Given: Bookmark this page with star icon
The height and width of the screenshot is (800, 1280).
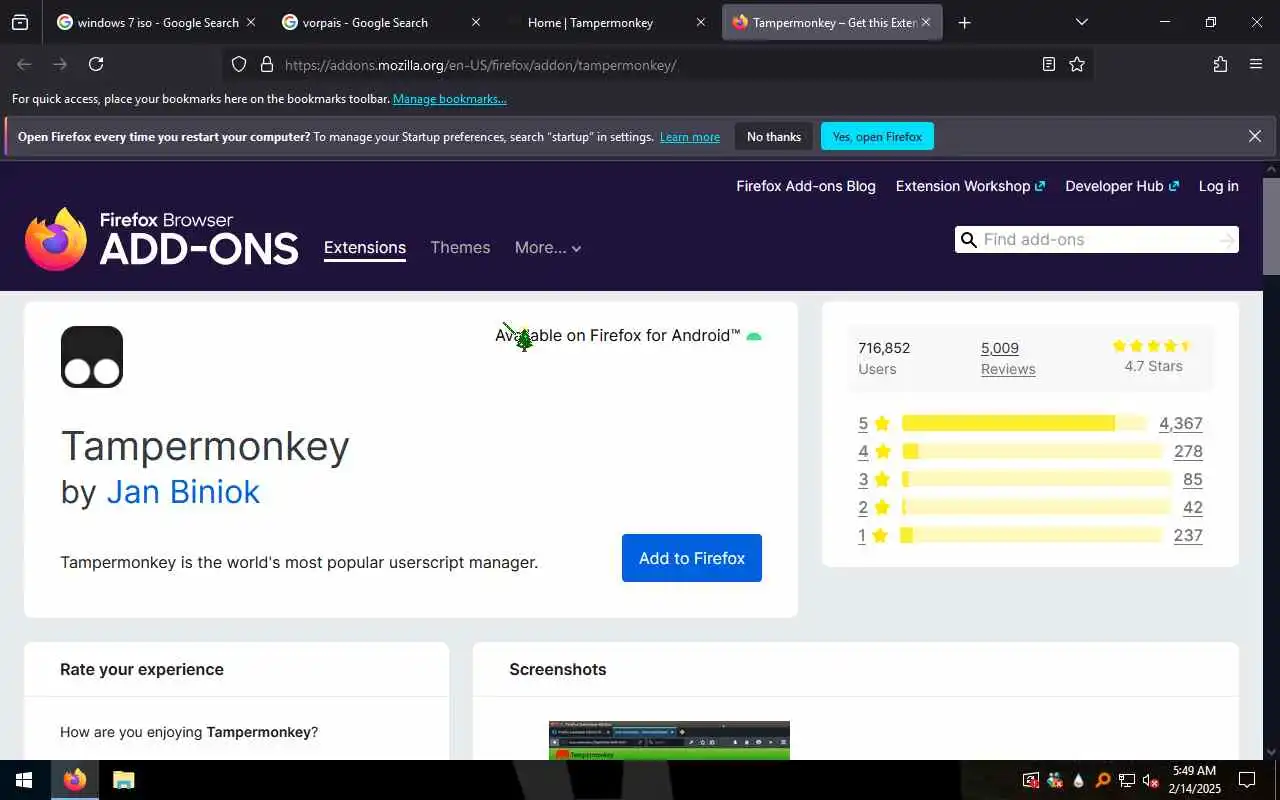Looking at the screenshot, I should pyautogui.click(x=1077, y=64).
